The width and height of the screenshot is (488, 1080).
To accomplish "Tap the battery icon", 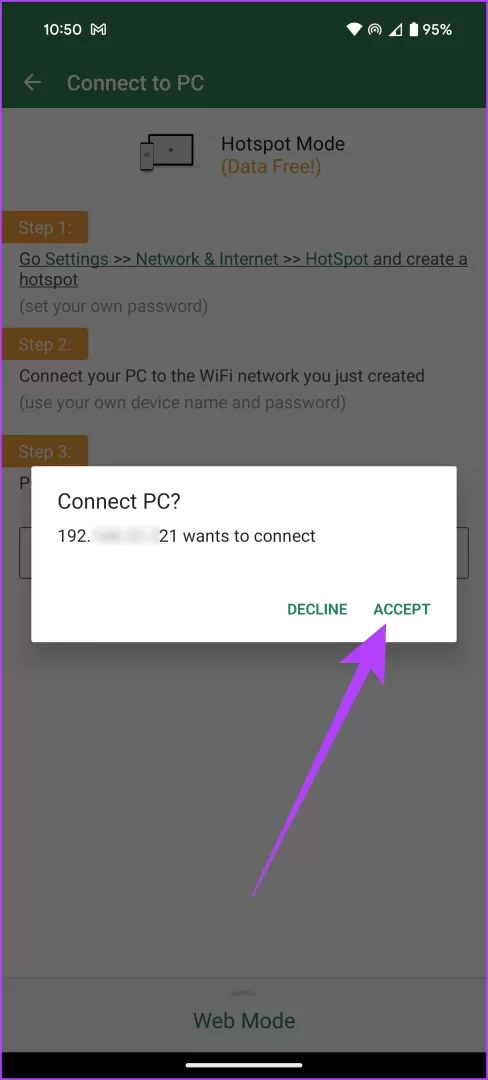I will 414,30.
